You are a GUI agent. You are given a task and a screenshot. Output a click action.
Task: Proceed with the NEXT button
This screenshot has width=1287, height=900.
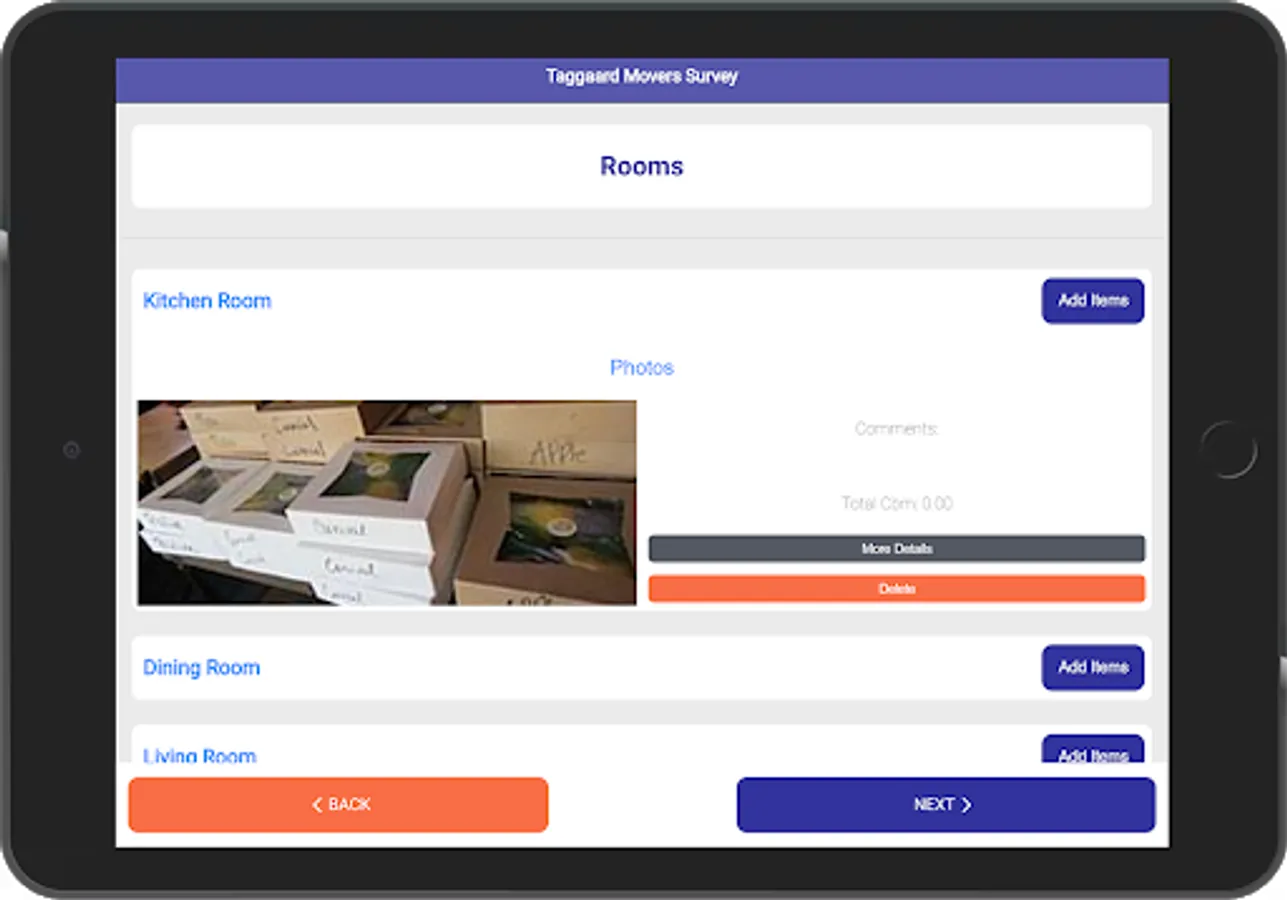945,805
